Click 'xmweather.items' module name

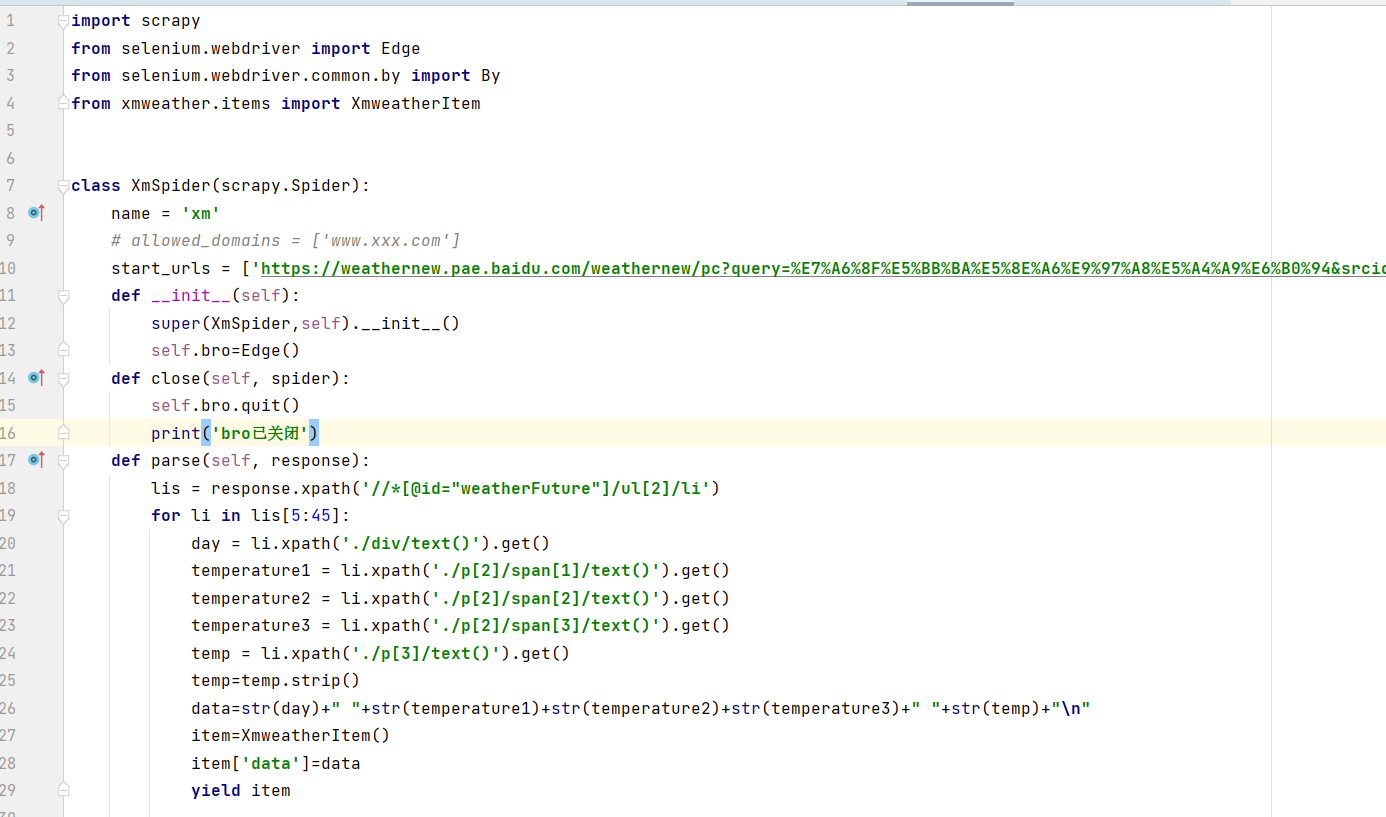[x=196, y=103]
